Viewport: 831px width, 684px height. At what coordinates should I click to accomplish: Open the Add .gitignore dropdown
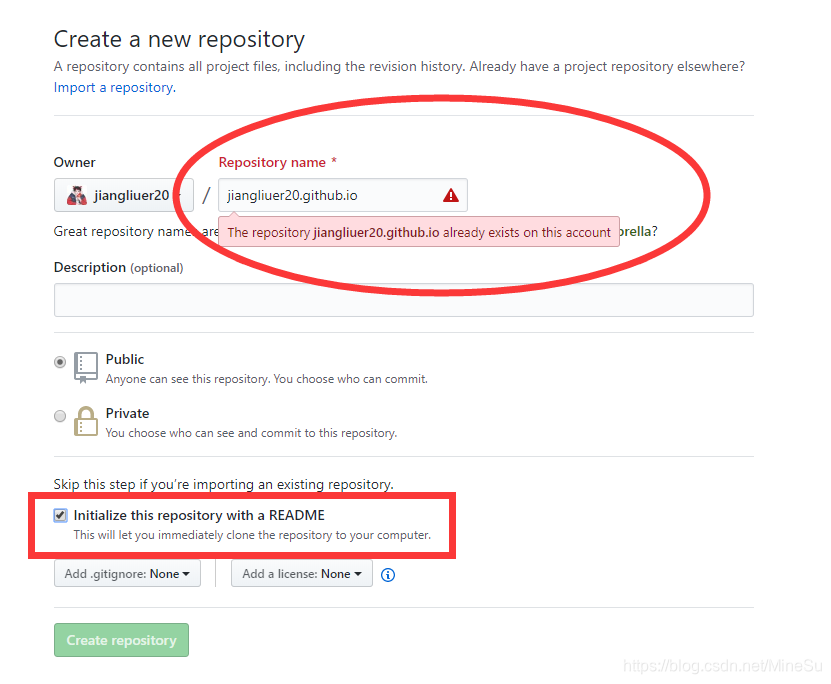127,574
